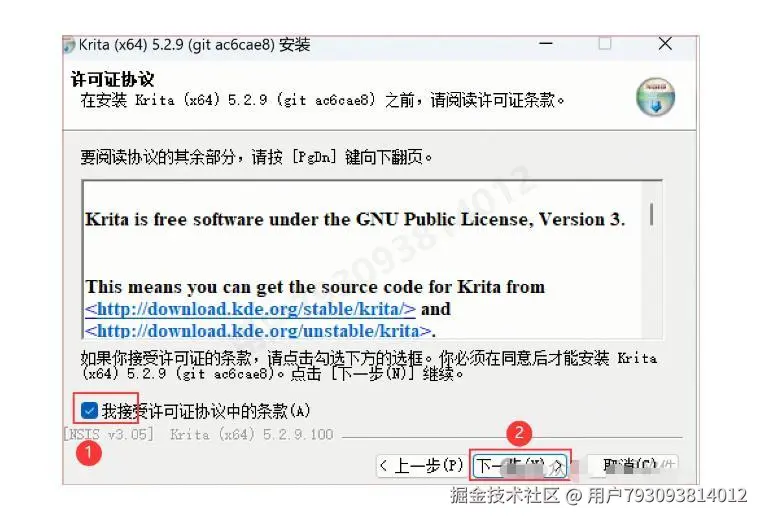Cancel installation with 取消(C) button
This screenshot has width=762, height=520.
632,466
